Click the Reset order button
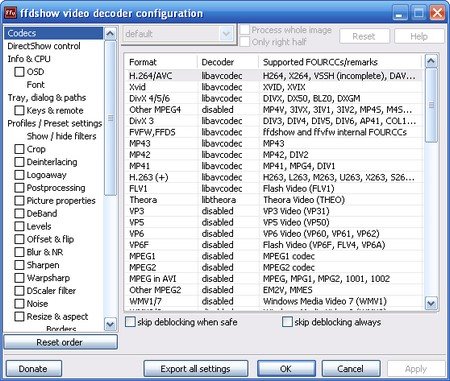This screenshot has width=450, height=381. coord(60,342)
